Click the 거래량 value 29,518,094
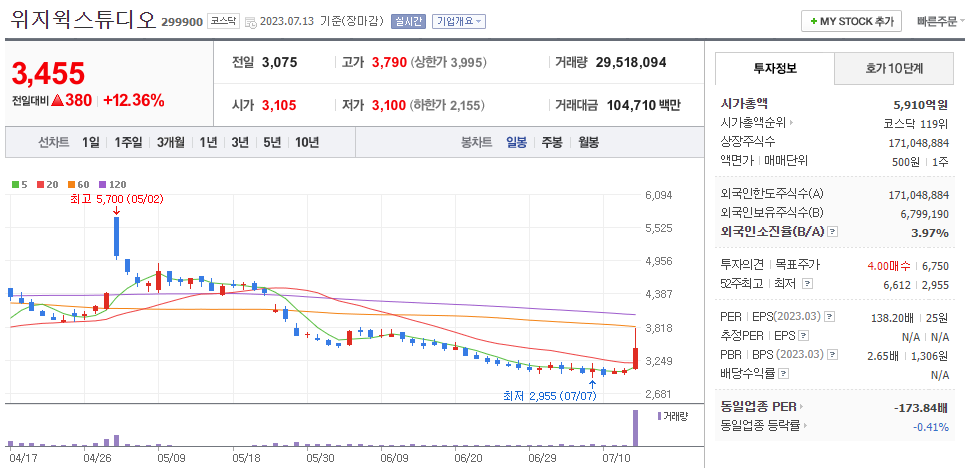This screenshot has width=971, height=468. 631,63
